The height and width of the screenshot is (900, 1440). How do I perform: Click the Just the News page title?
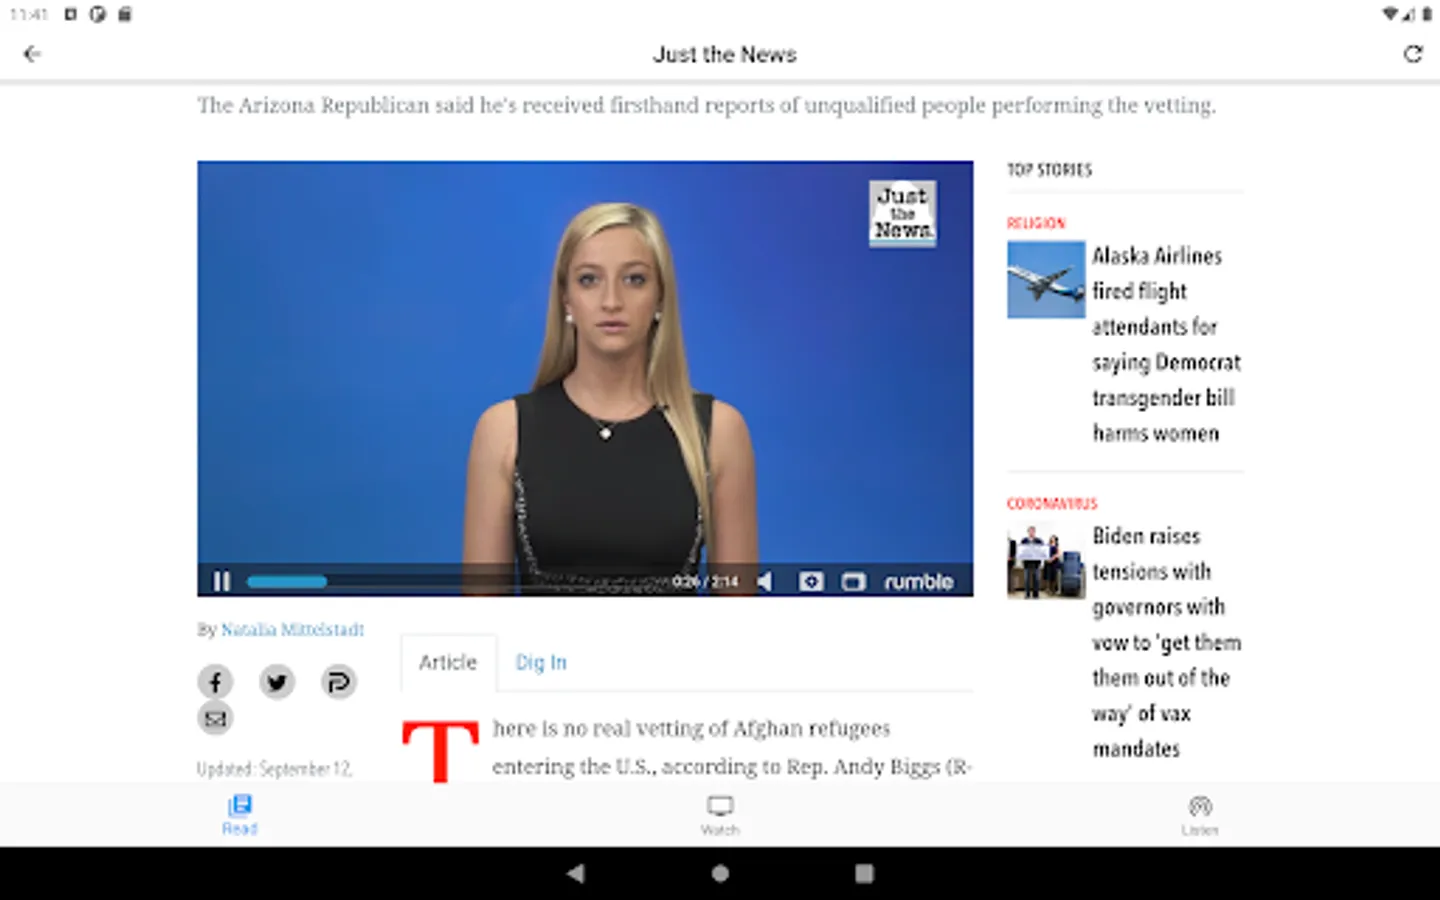(725, 54)
